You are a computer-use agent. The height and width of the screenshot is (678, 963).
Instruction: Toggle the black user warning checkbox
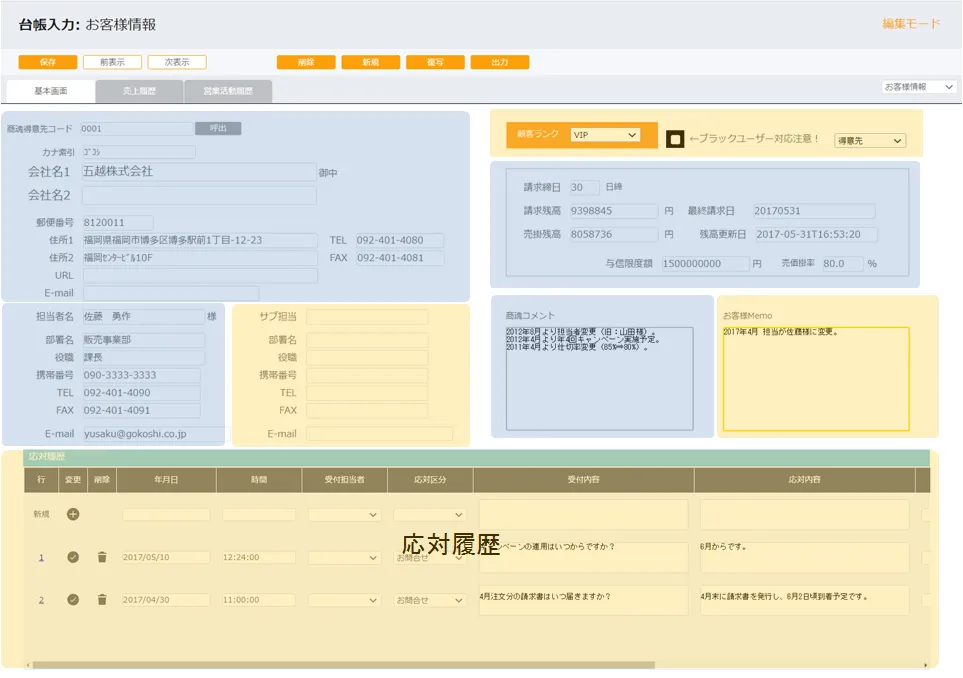click(x=675, y=139)
